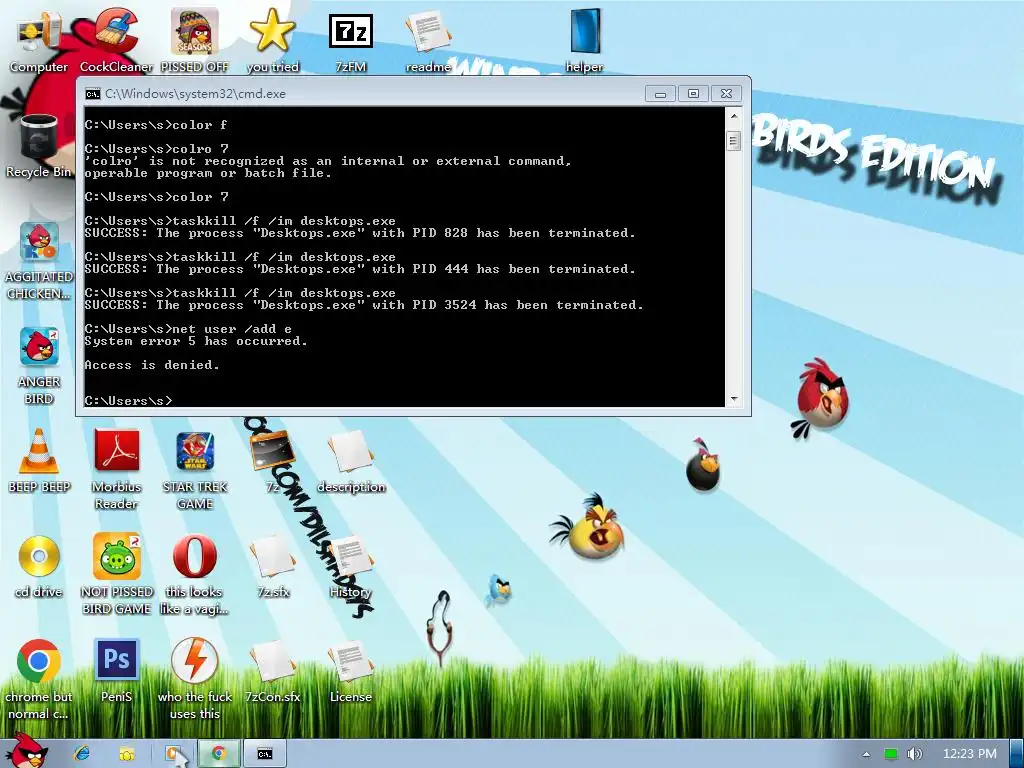The image size is (1024, 768).
Task: Click the cmd scrollbar down arrow
Action: [x=733, y=398]
